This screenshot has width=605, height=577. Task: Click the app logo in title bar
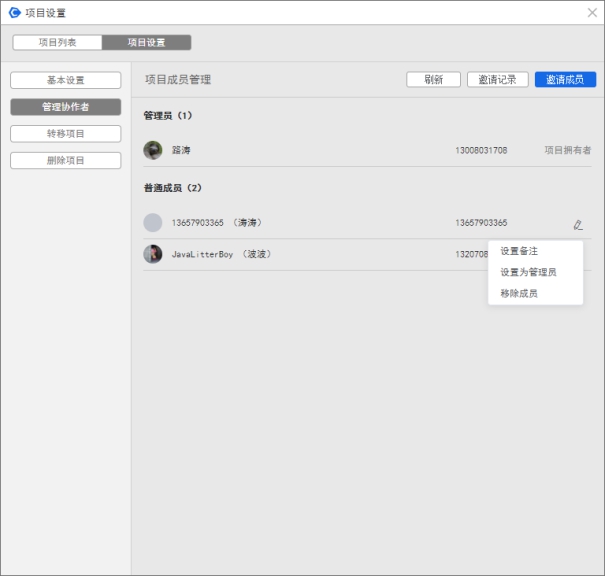pyautogui.click(x=14, y=13)
